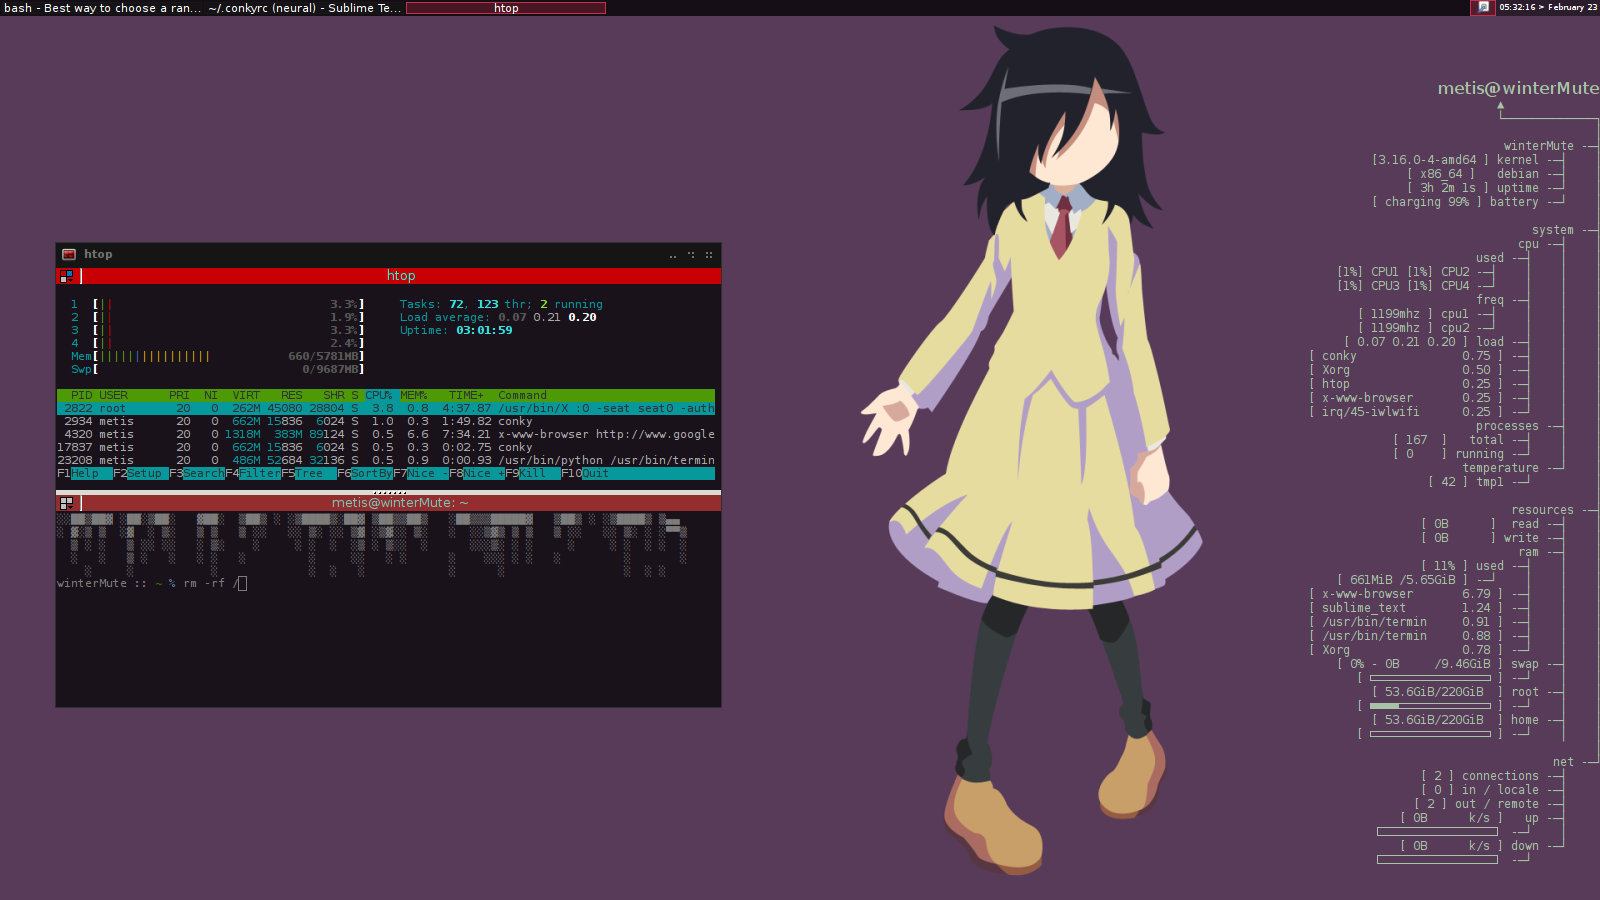1600x900 pixels.
Task: Sort by CPU% column header
Action: pyautogui.click(x=379, y=395)
